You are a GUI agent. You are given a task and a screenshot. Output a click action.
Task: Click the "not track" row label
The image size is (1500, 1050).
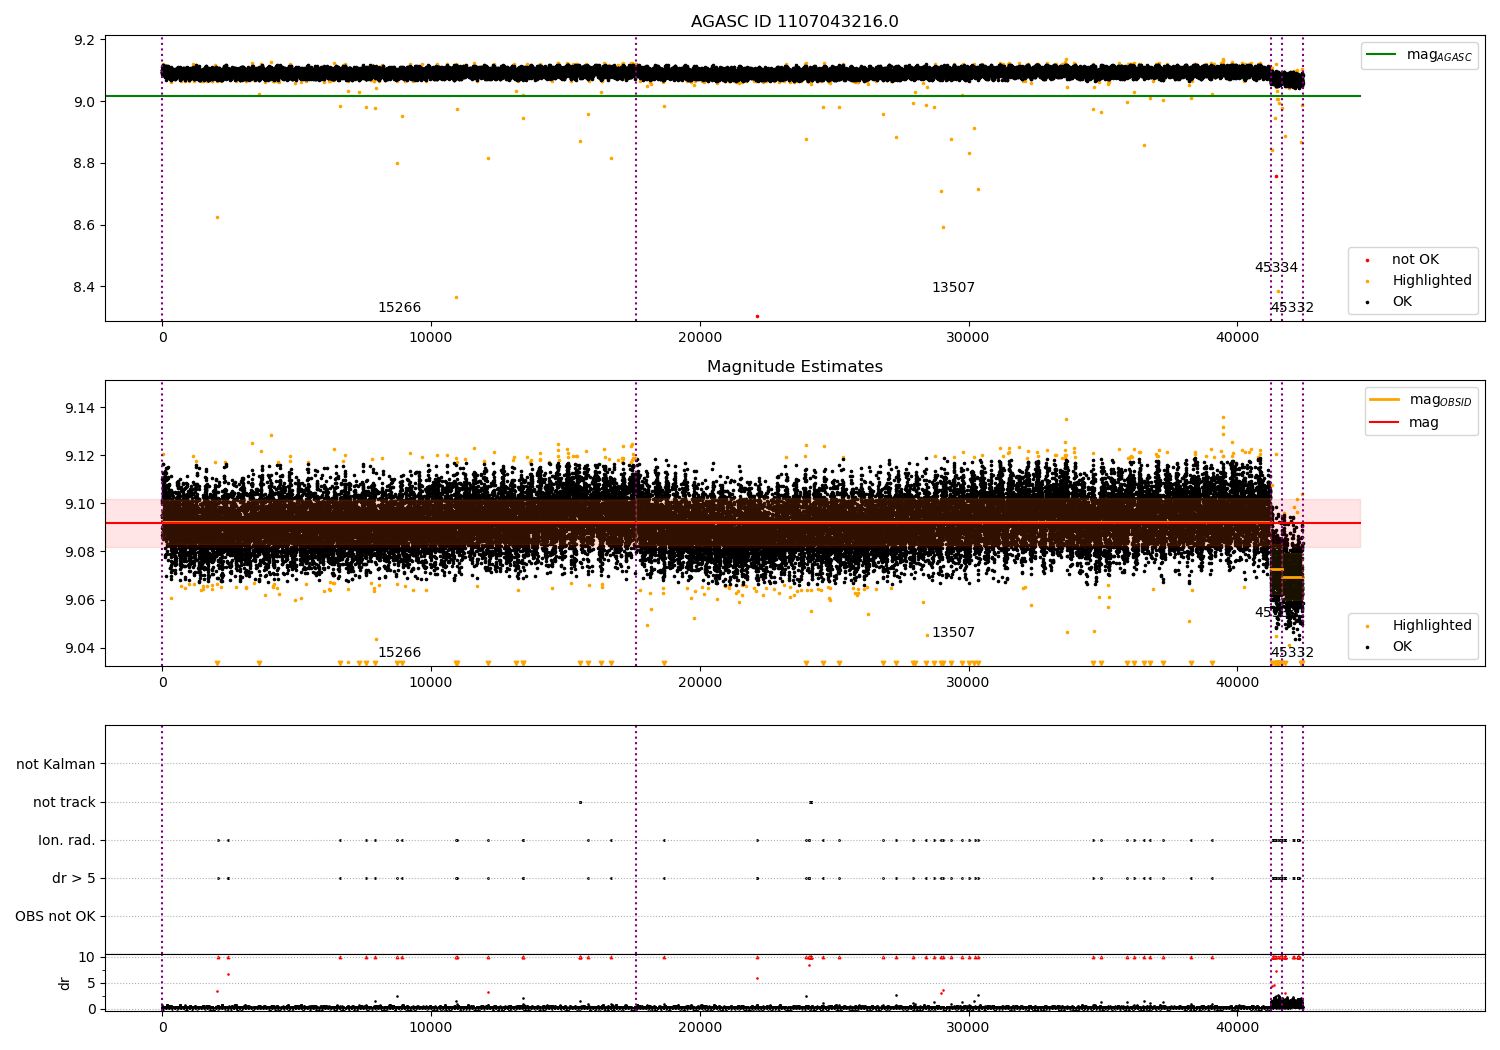pos(64,802)
